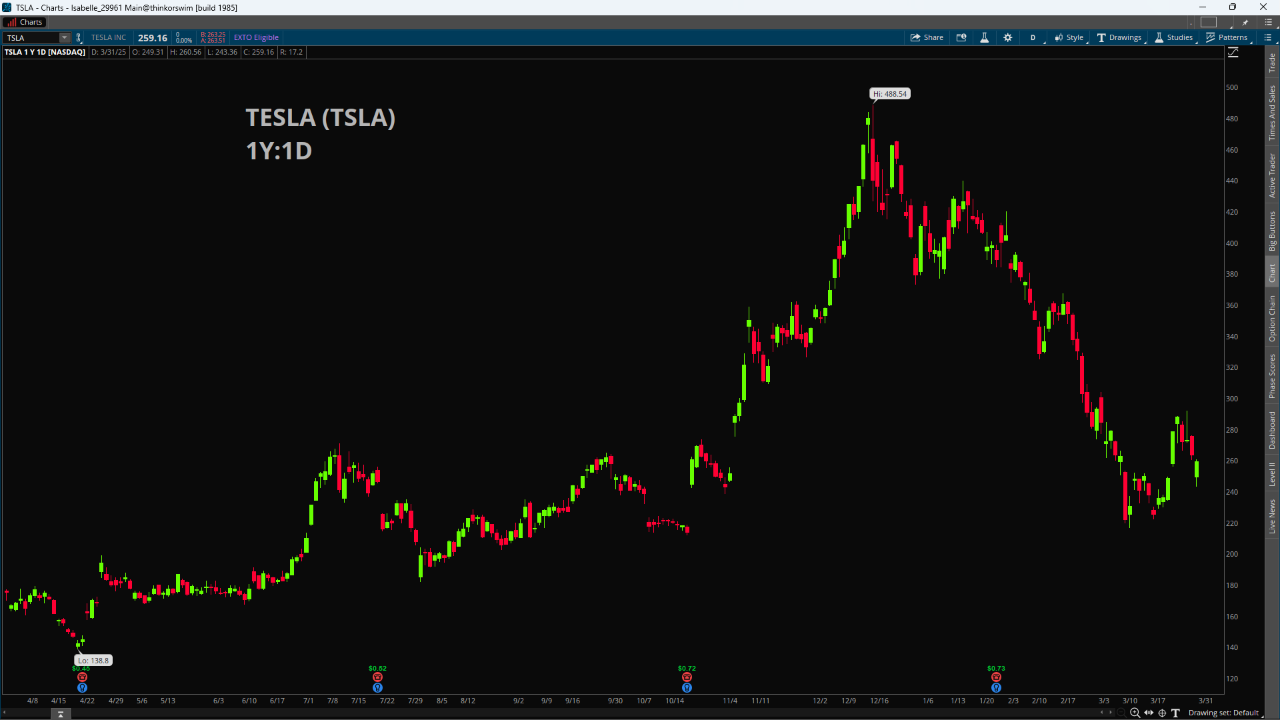Viewport: 1280px width, 720px height.
Task: Select the crosshair pointer icon
Action: [x=1162, y=712]
